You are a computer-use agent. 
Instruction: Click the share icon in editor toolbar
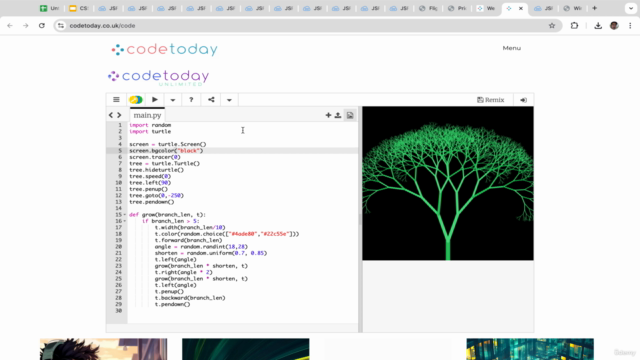pos(211,100)
